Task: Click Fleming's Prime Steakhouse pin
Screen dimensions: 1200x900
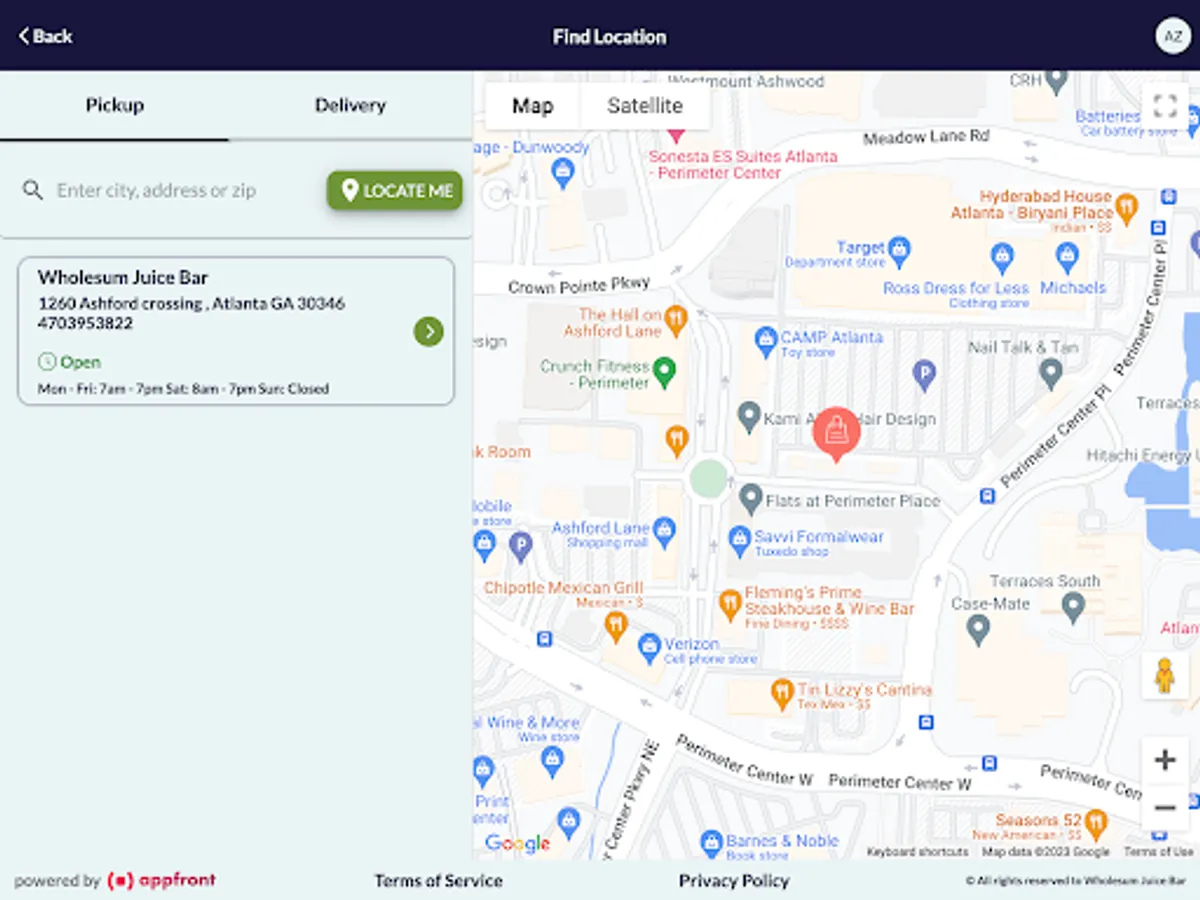Action: 730,603
